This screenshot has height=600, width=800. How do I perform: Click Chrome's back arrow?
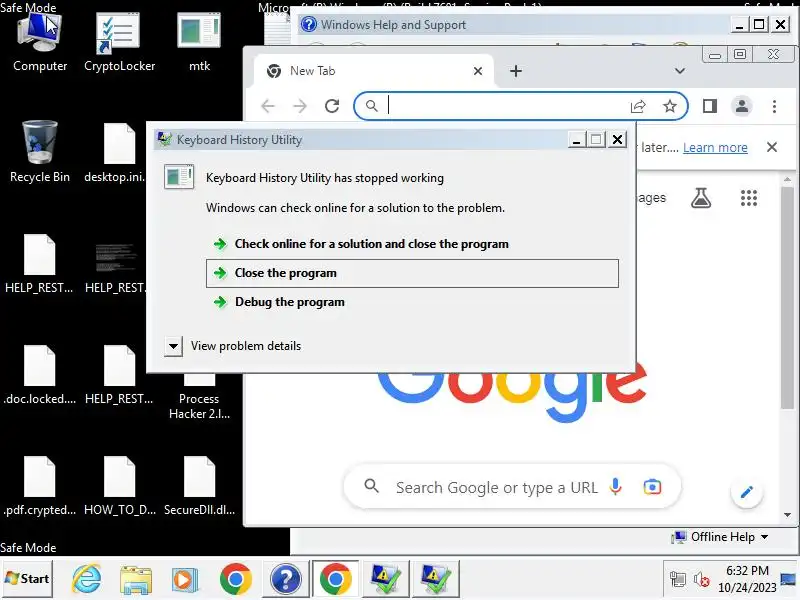tap(268, 106)
